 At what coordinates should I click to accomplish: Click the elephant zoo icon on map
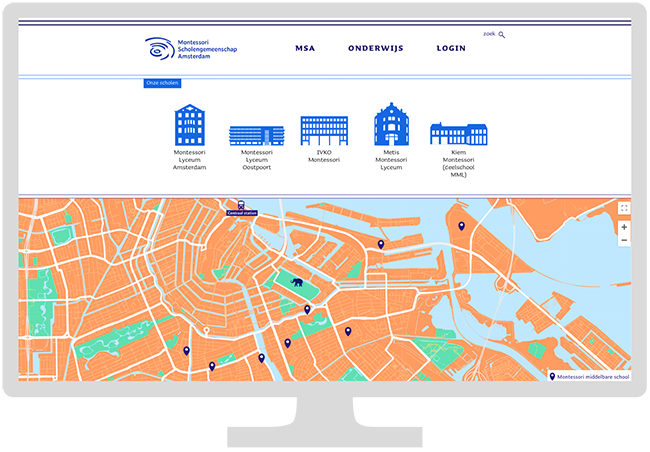(x=297, y=282)
